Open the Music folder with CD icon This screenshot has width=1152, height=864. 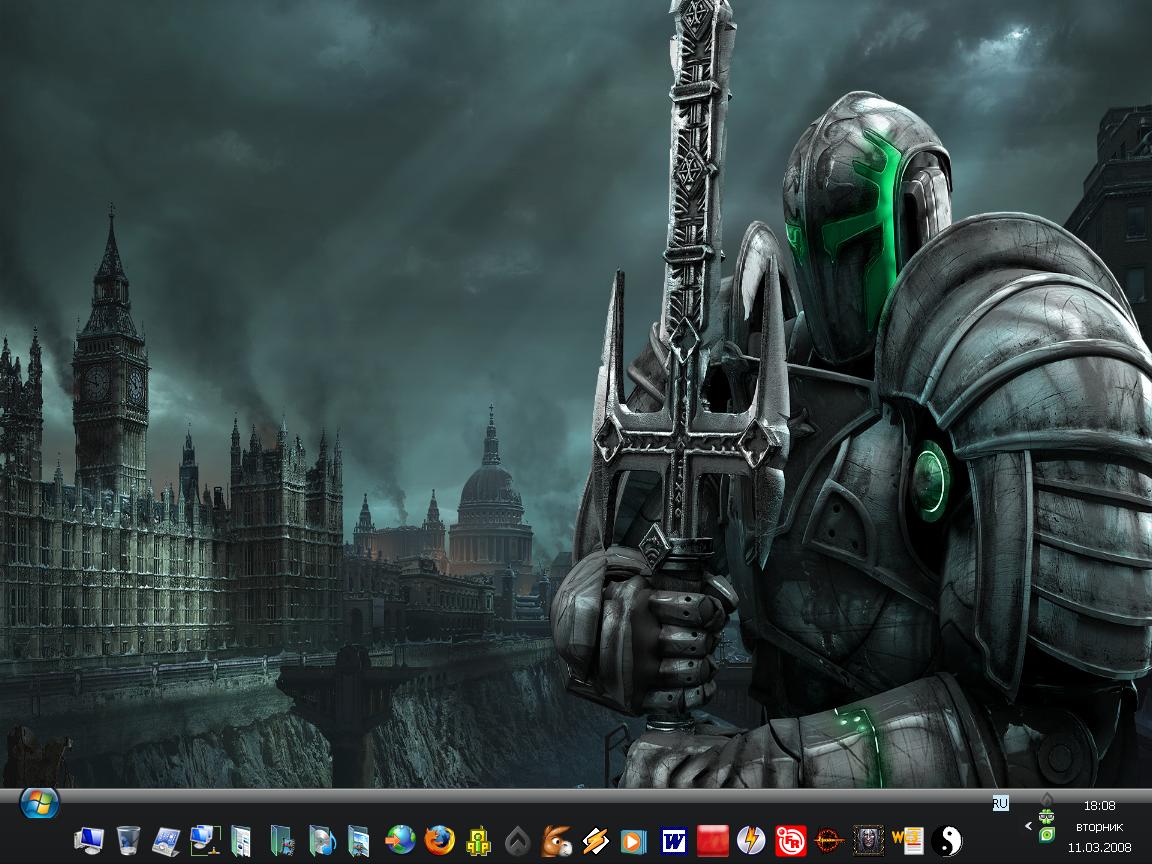coord(321,840)
